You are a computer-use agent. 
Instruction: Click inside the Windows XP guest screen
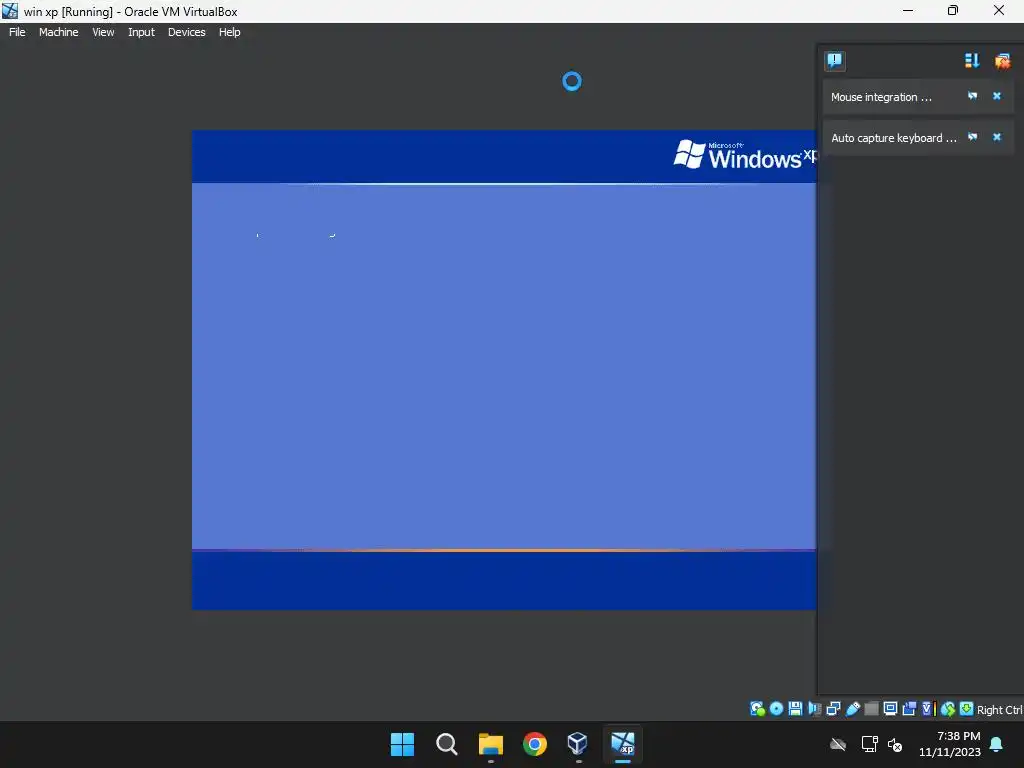pyautogui.click(x=504, y=370)
